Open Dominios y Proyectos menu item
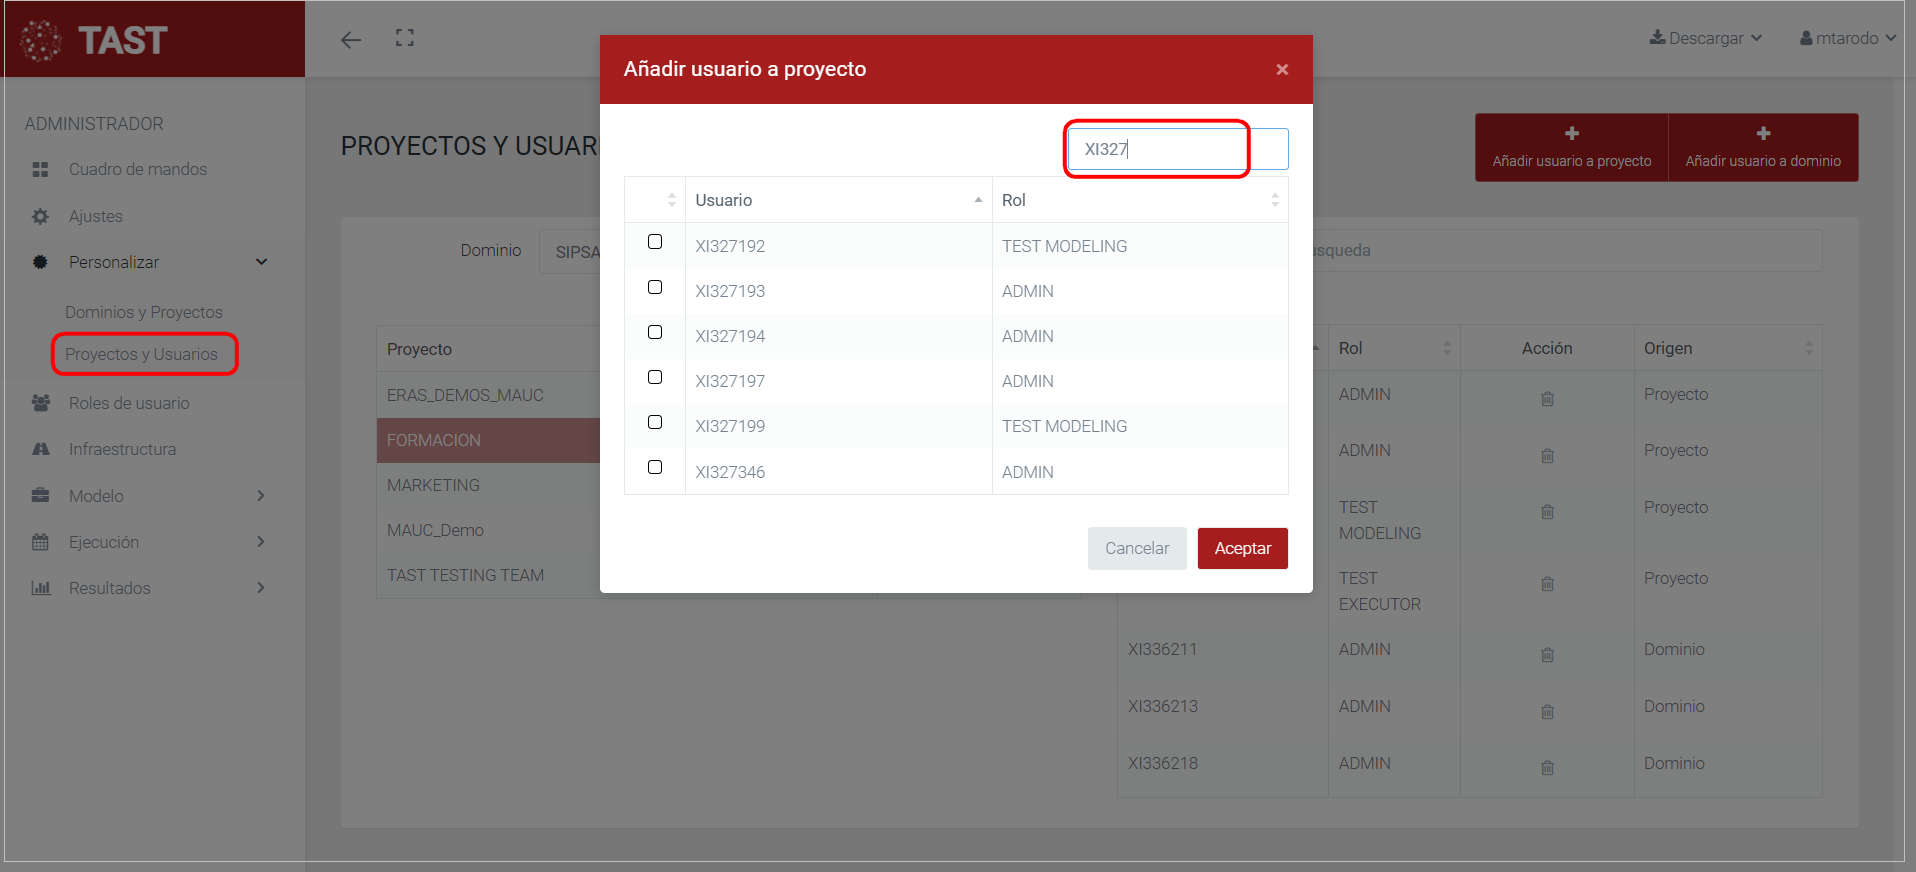Image resolution: width=1916 pixels, height=872 pixels. (143, 312)
